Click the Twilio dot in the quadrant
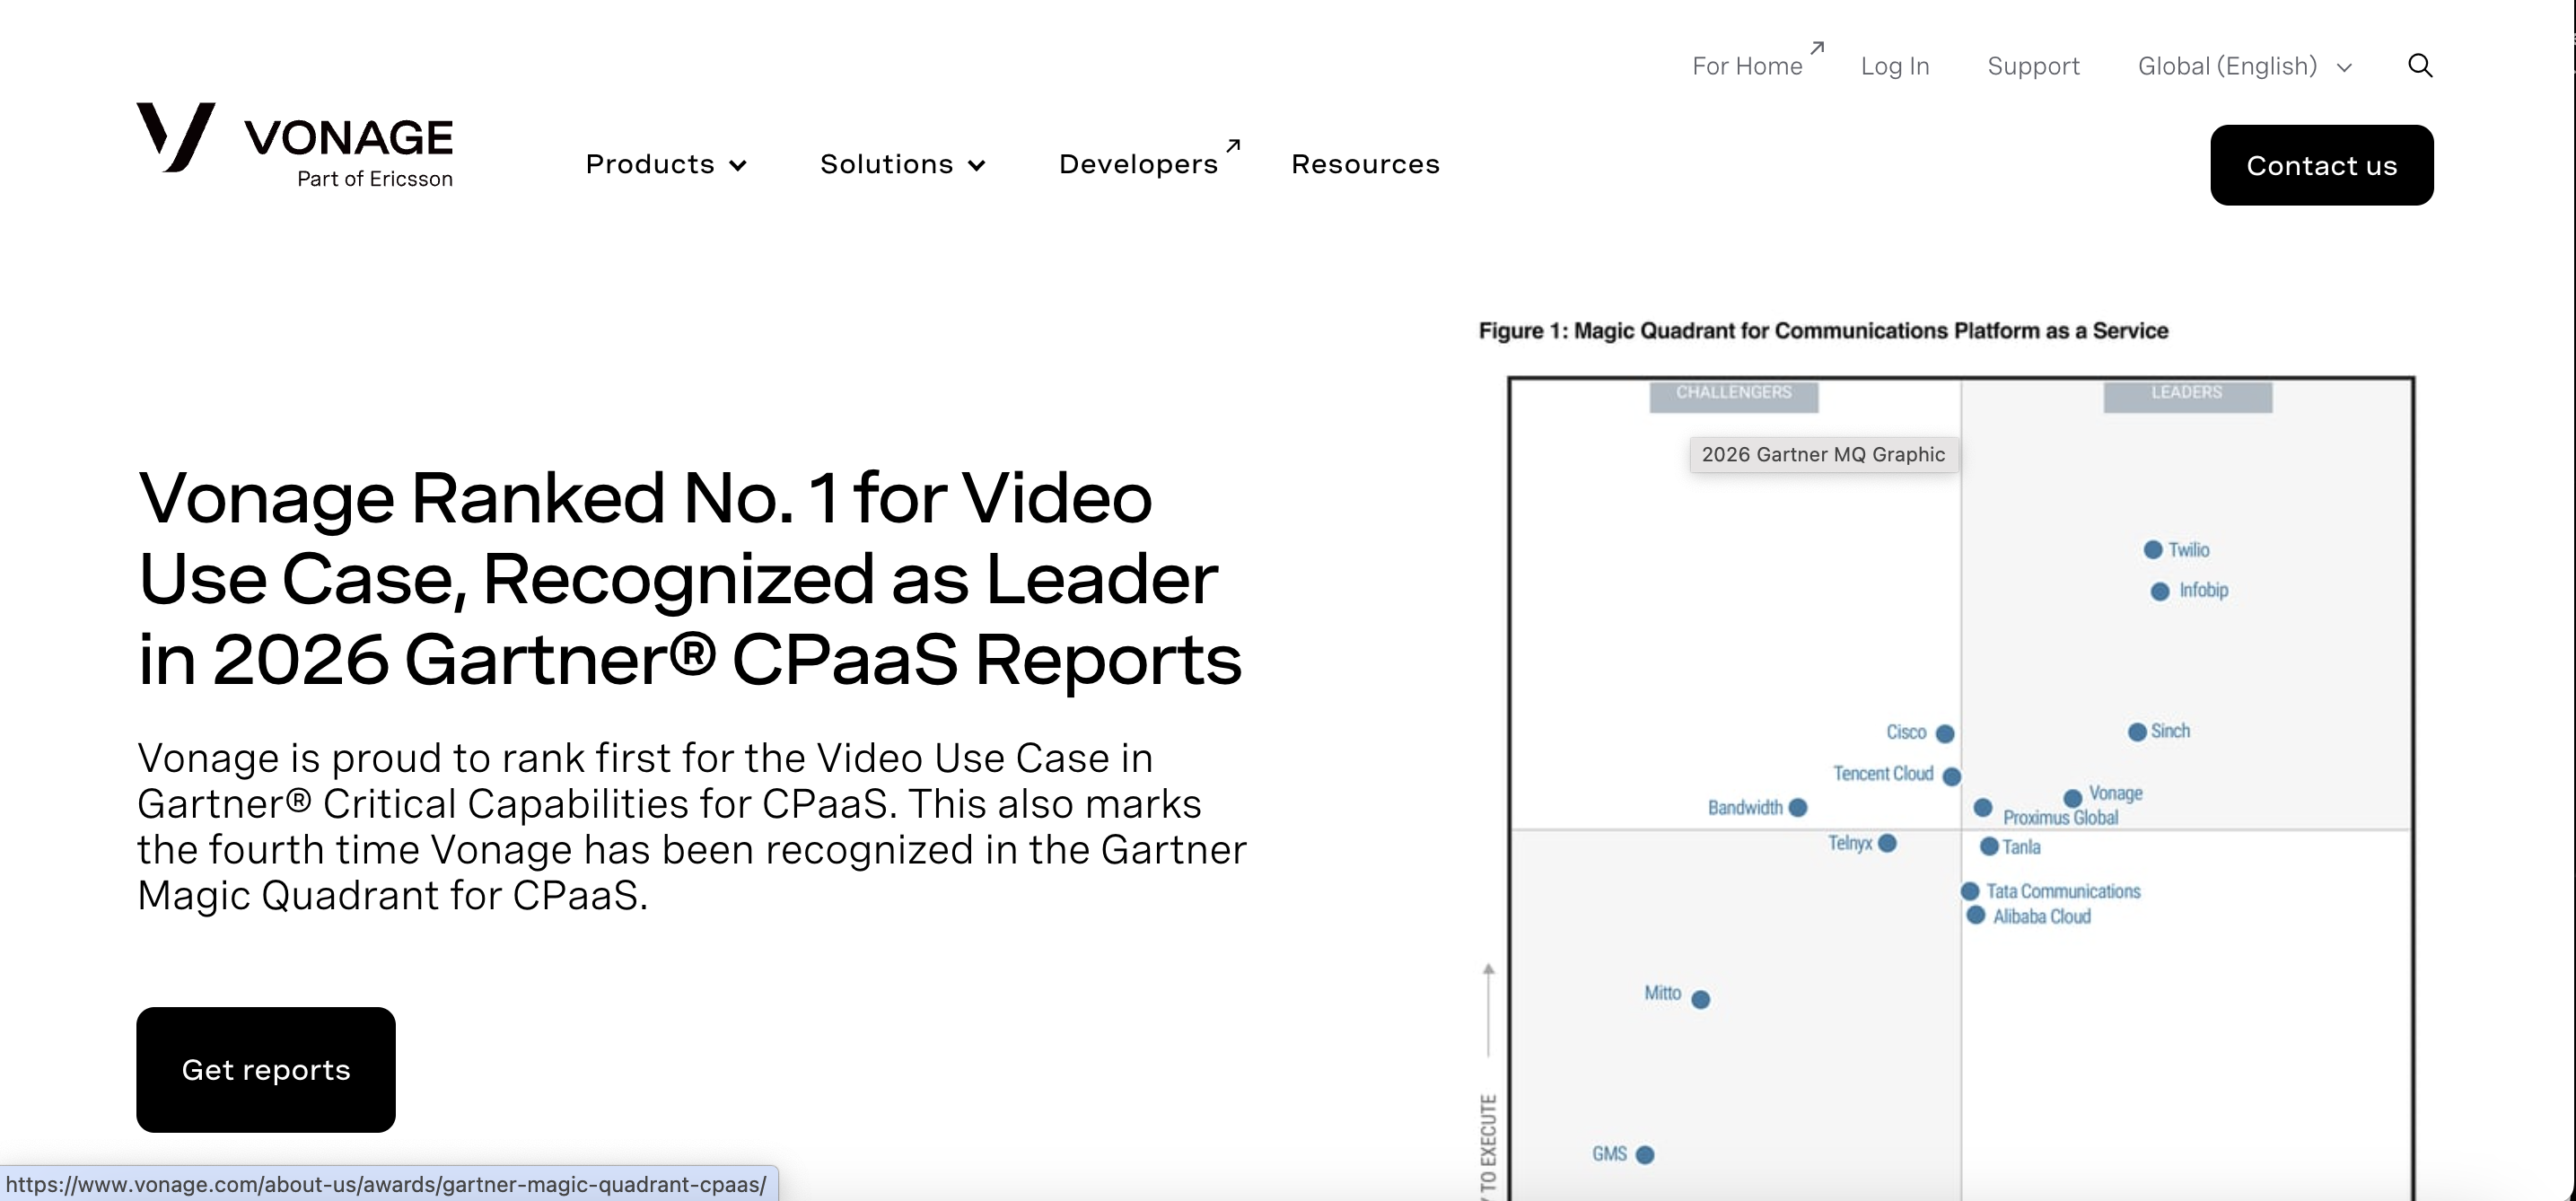2576x1201 pixels. (2153, 550)
